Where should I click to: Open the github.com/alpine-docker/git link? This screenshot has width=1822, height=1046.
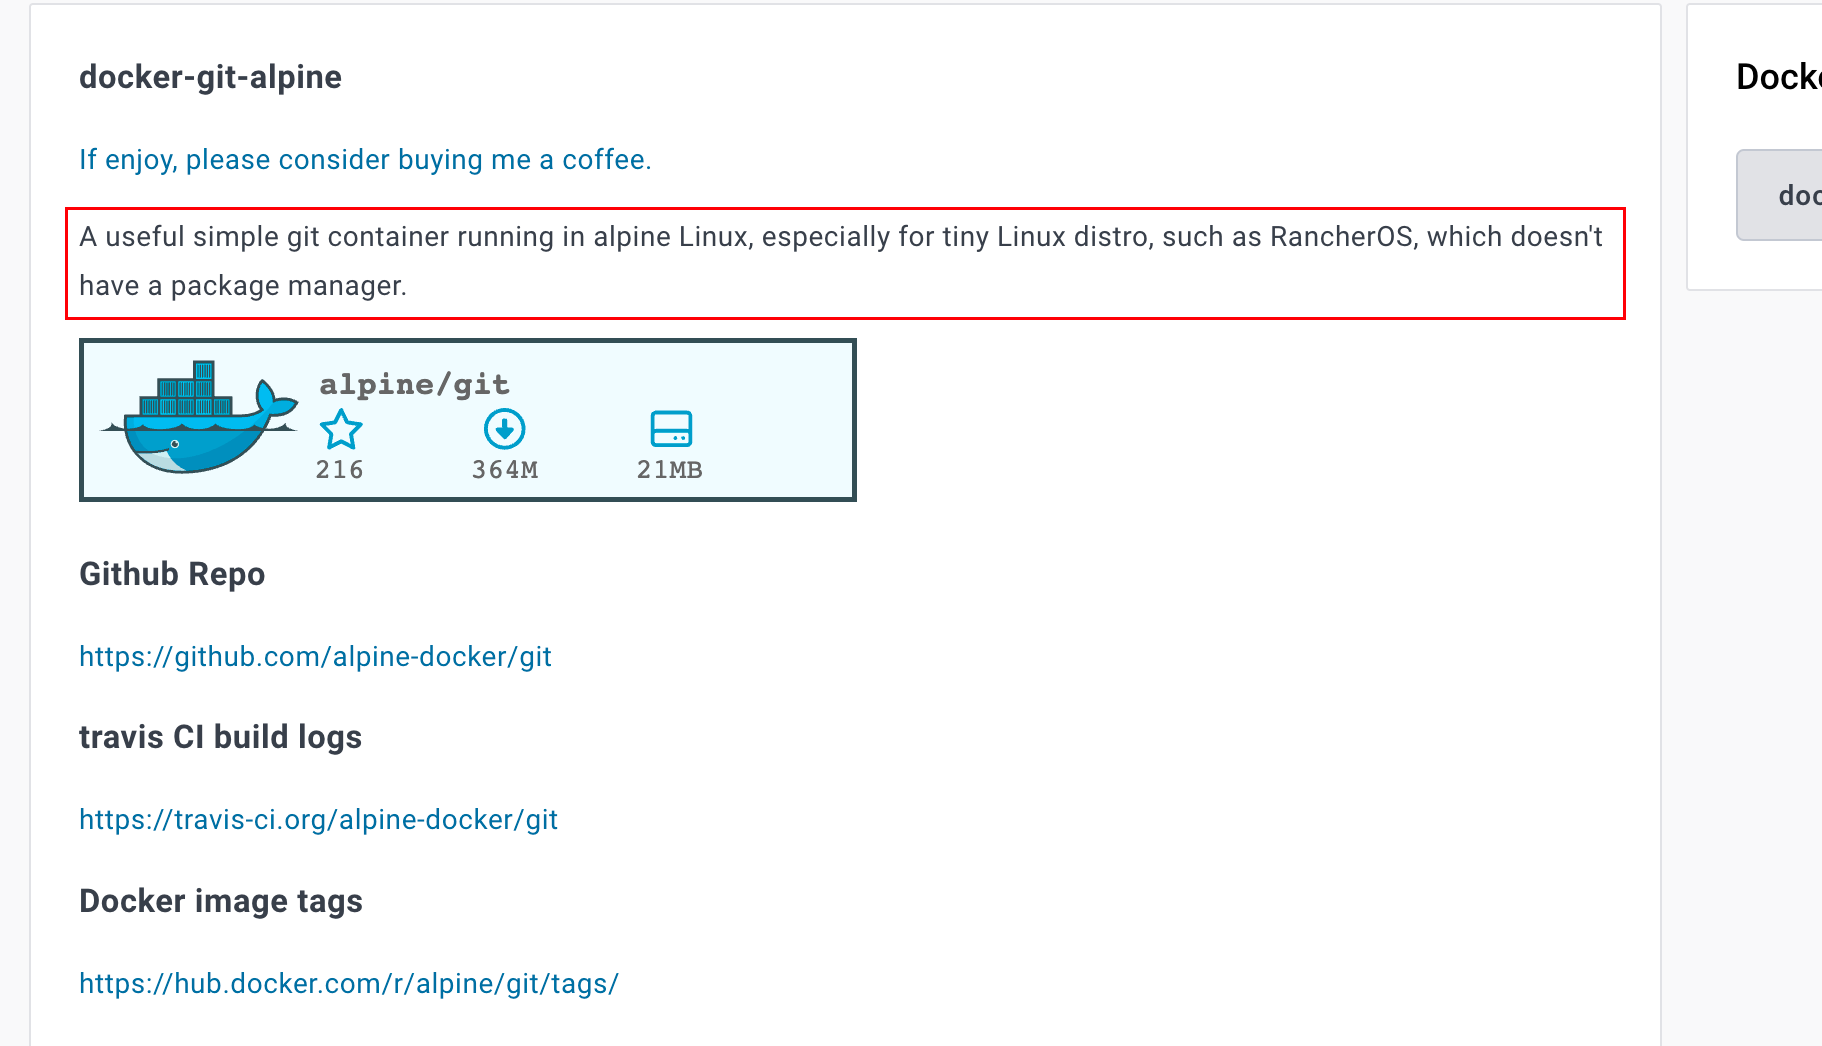pos(315,657)
